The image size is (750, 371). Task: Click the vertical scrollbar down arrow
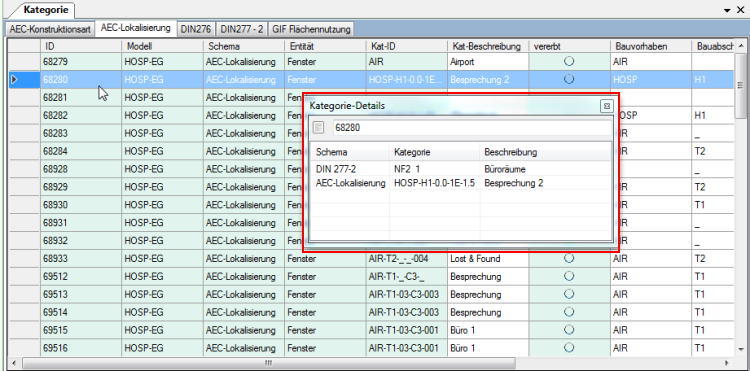pos(741,349)
